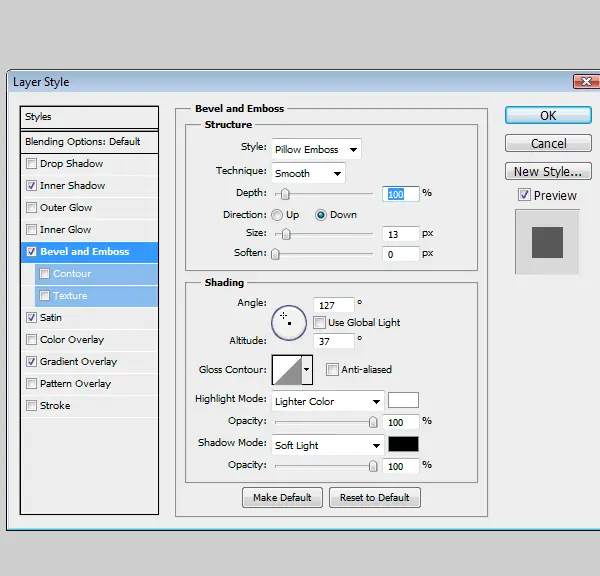The height and width of the screenshot is (576, 600).
Task: Open the Satin settings row
Action: [x=89, y=318]
